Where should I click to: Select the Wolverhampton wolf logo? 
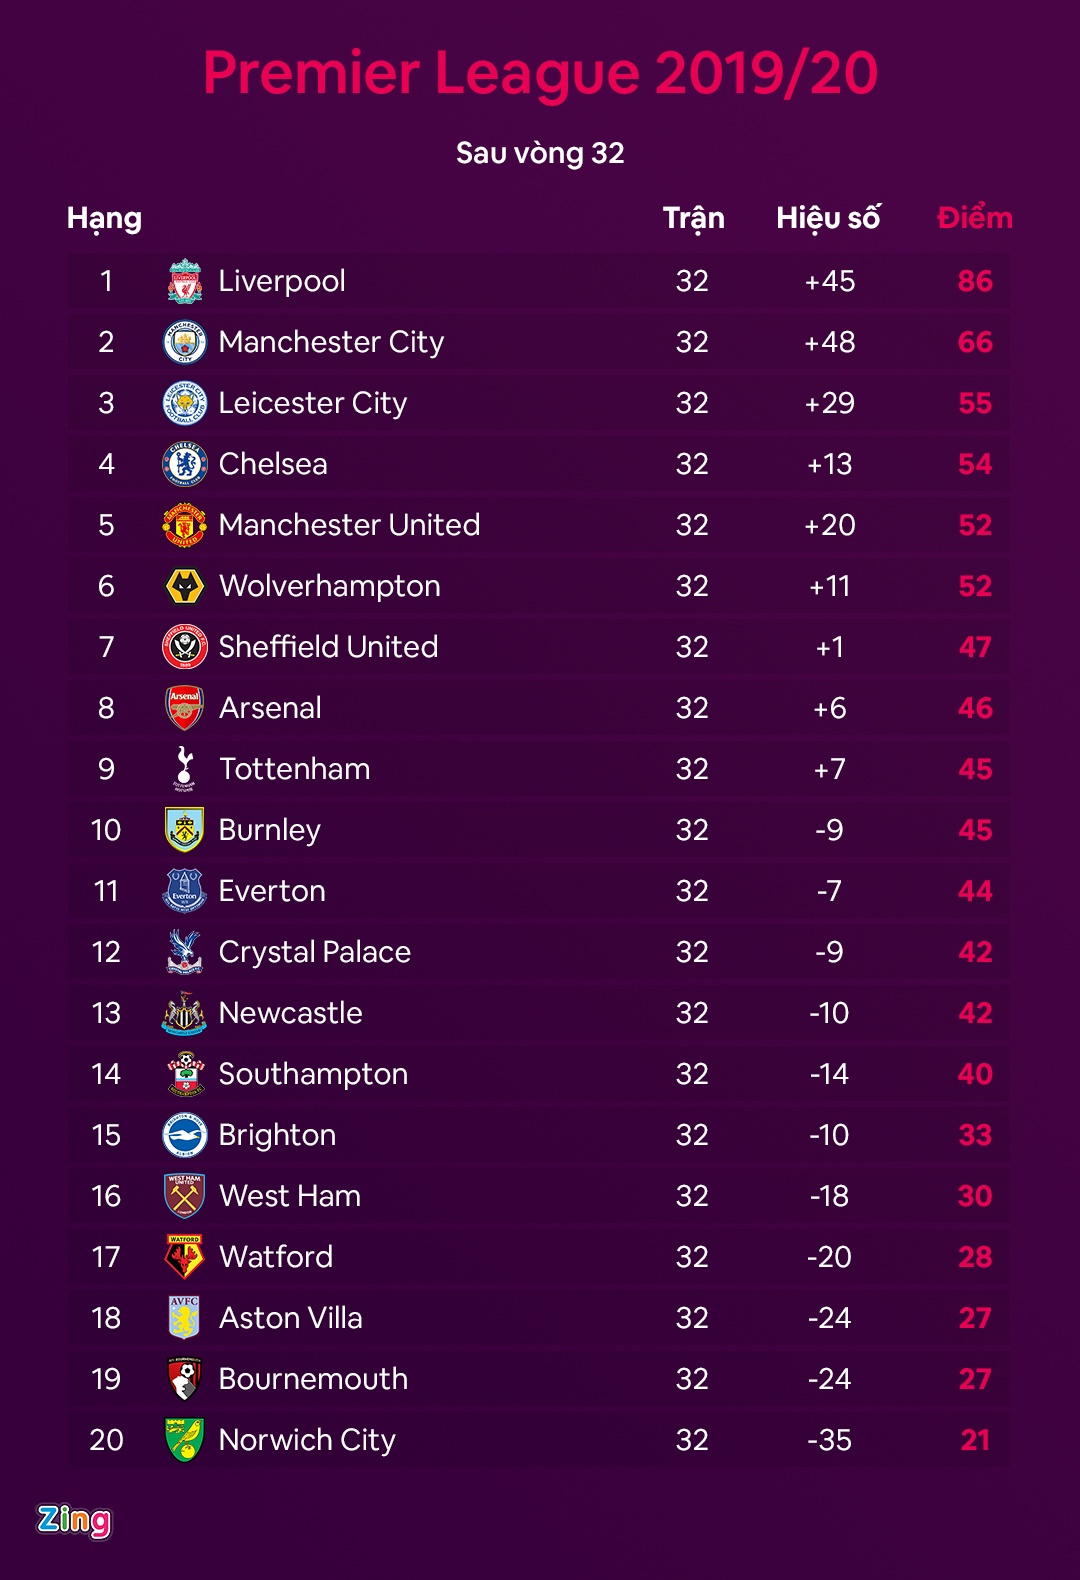coord(185,586)
